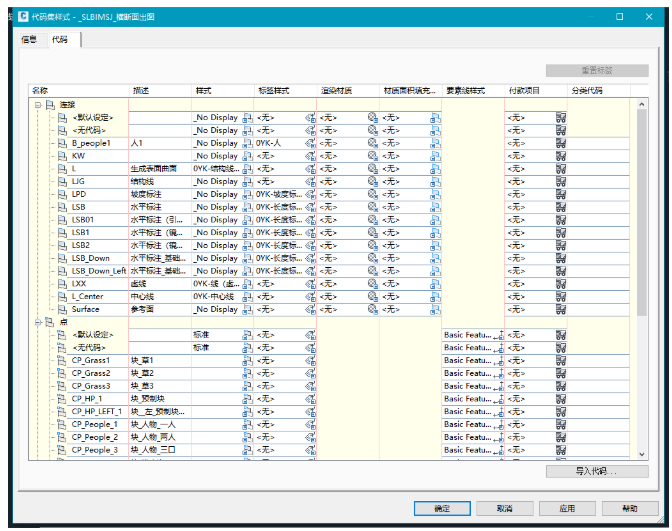Switch to the 信息 tab

point(29,39)
